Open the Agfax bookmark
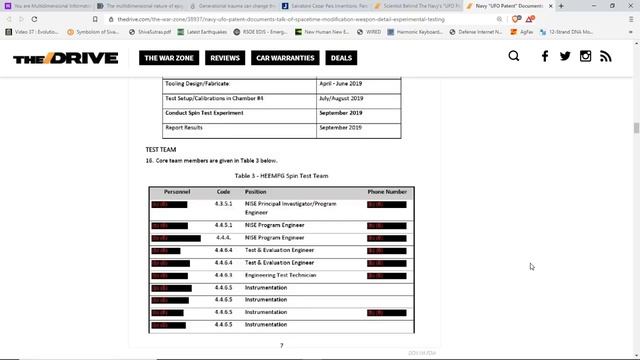 [x=522, y=32]
